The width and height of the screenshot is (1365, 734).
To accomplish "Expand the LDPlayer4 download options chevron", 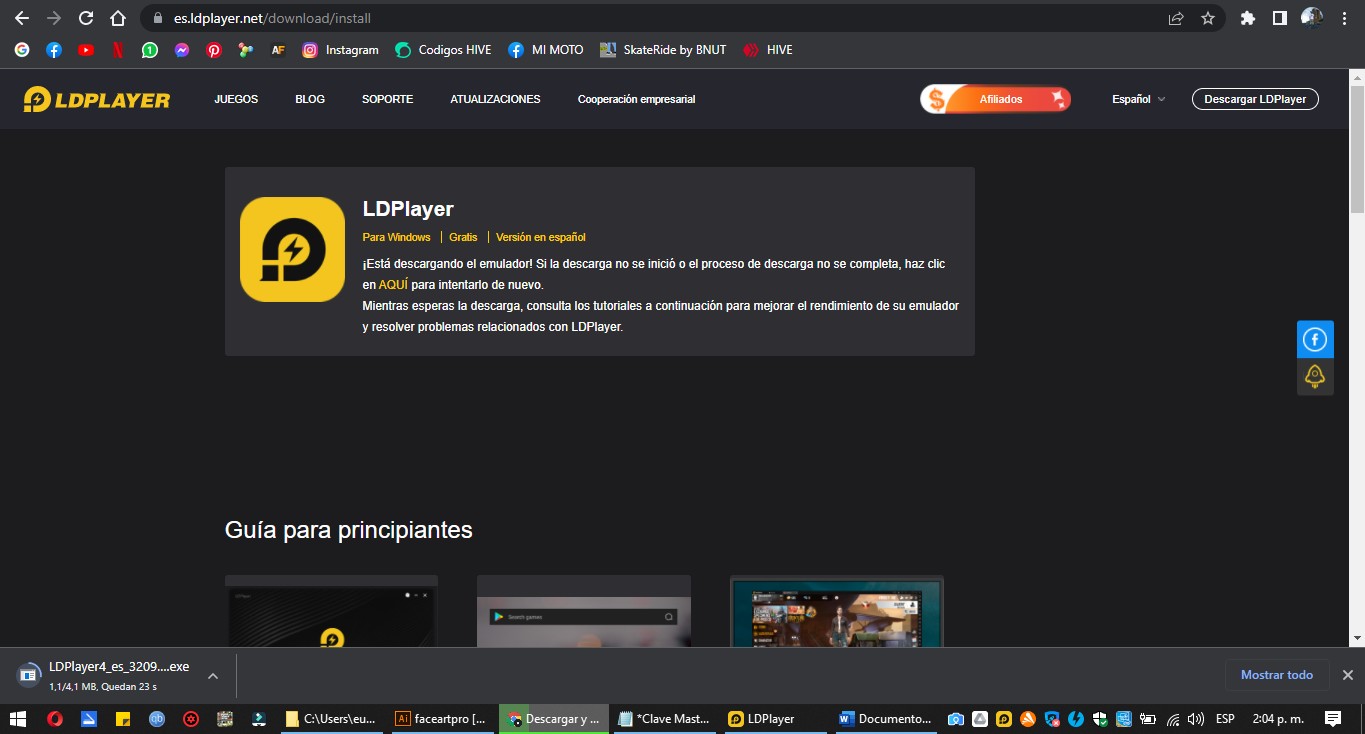I will [212, 676].
